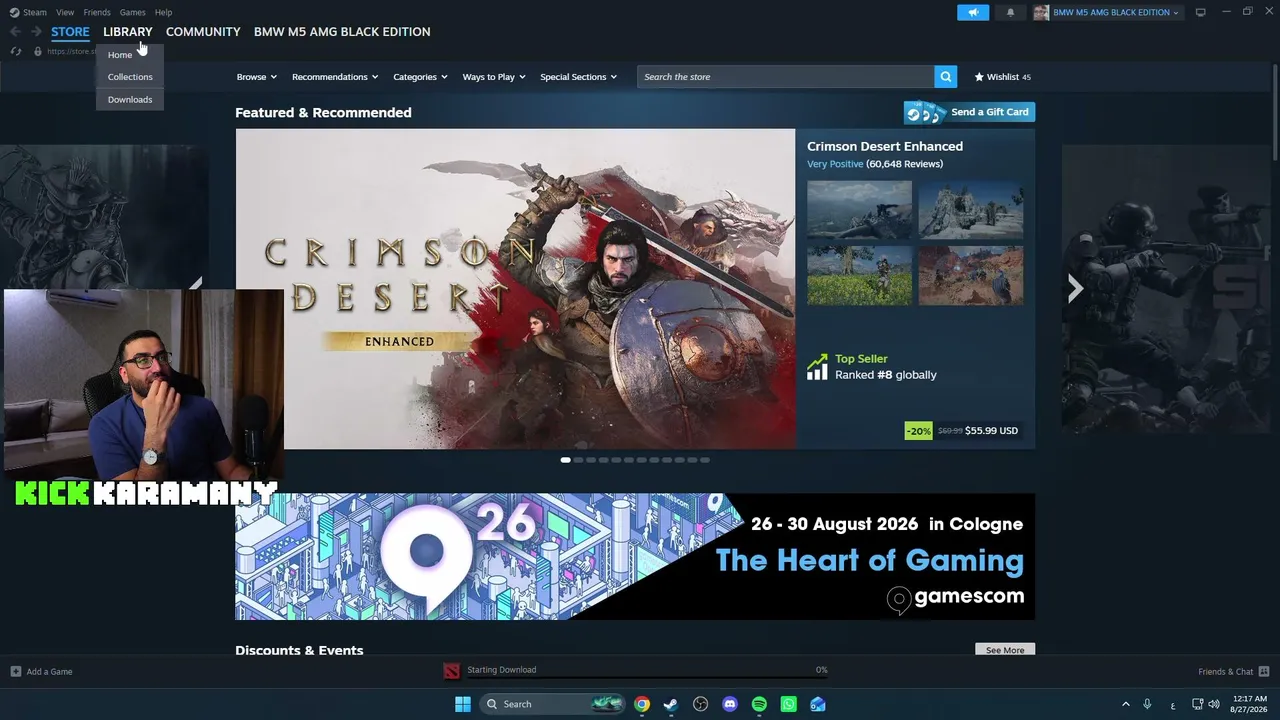This screenshot has width=1280, height=720.
Task: Expand the Ways to Play dropdown
Action: click(494, 77)
